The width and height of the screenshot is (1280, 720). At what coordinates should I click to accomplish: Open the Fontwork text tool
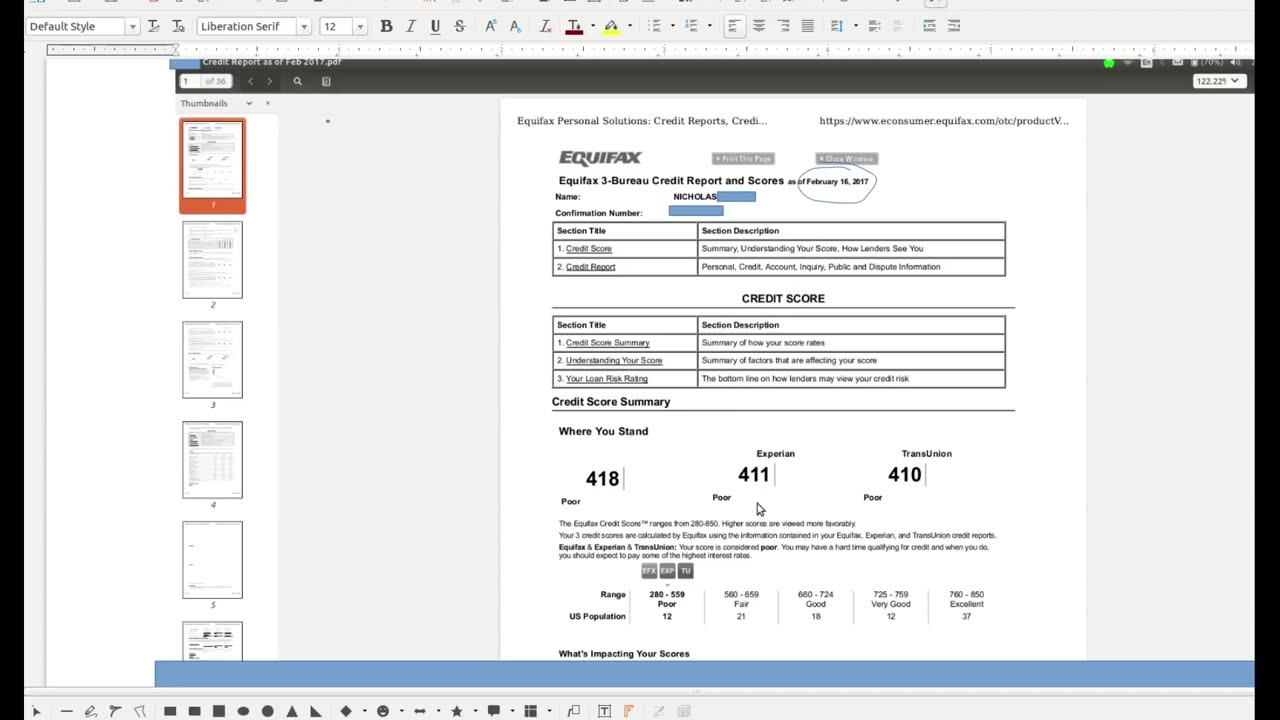click(629, 711)
